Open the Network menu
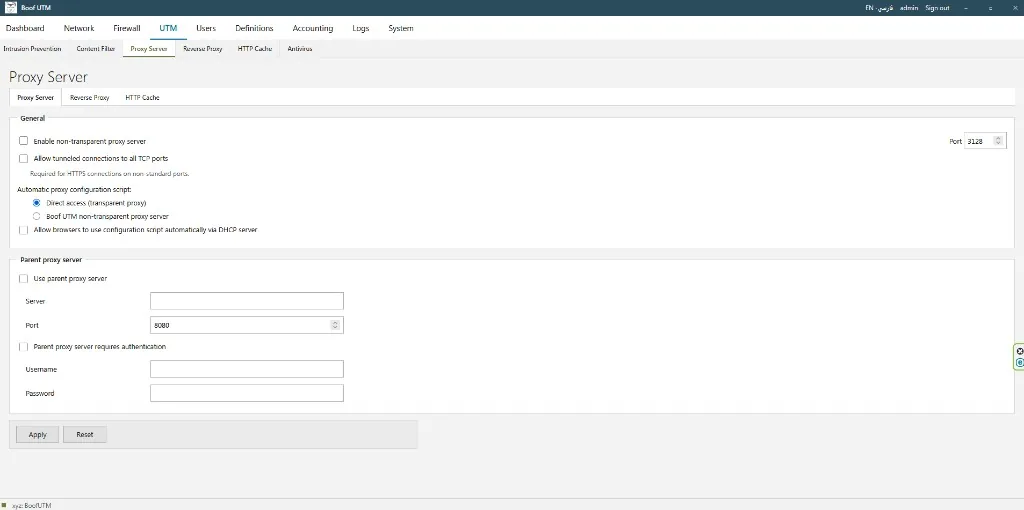Image resolution: width=1024 pixels, height=510 pixels. [79, 28]
